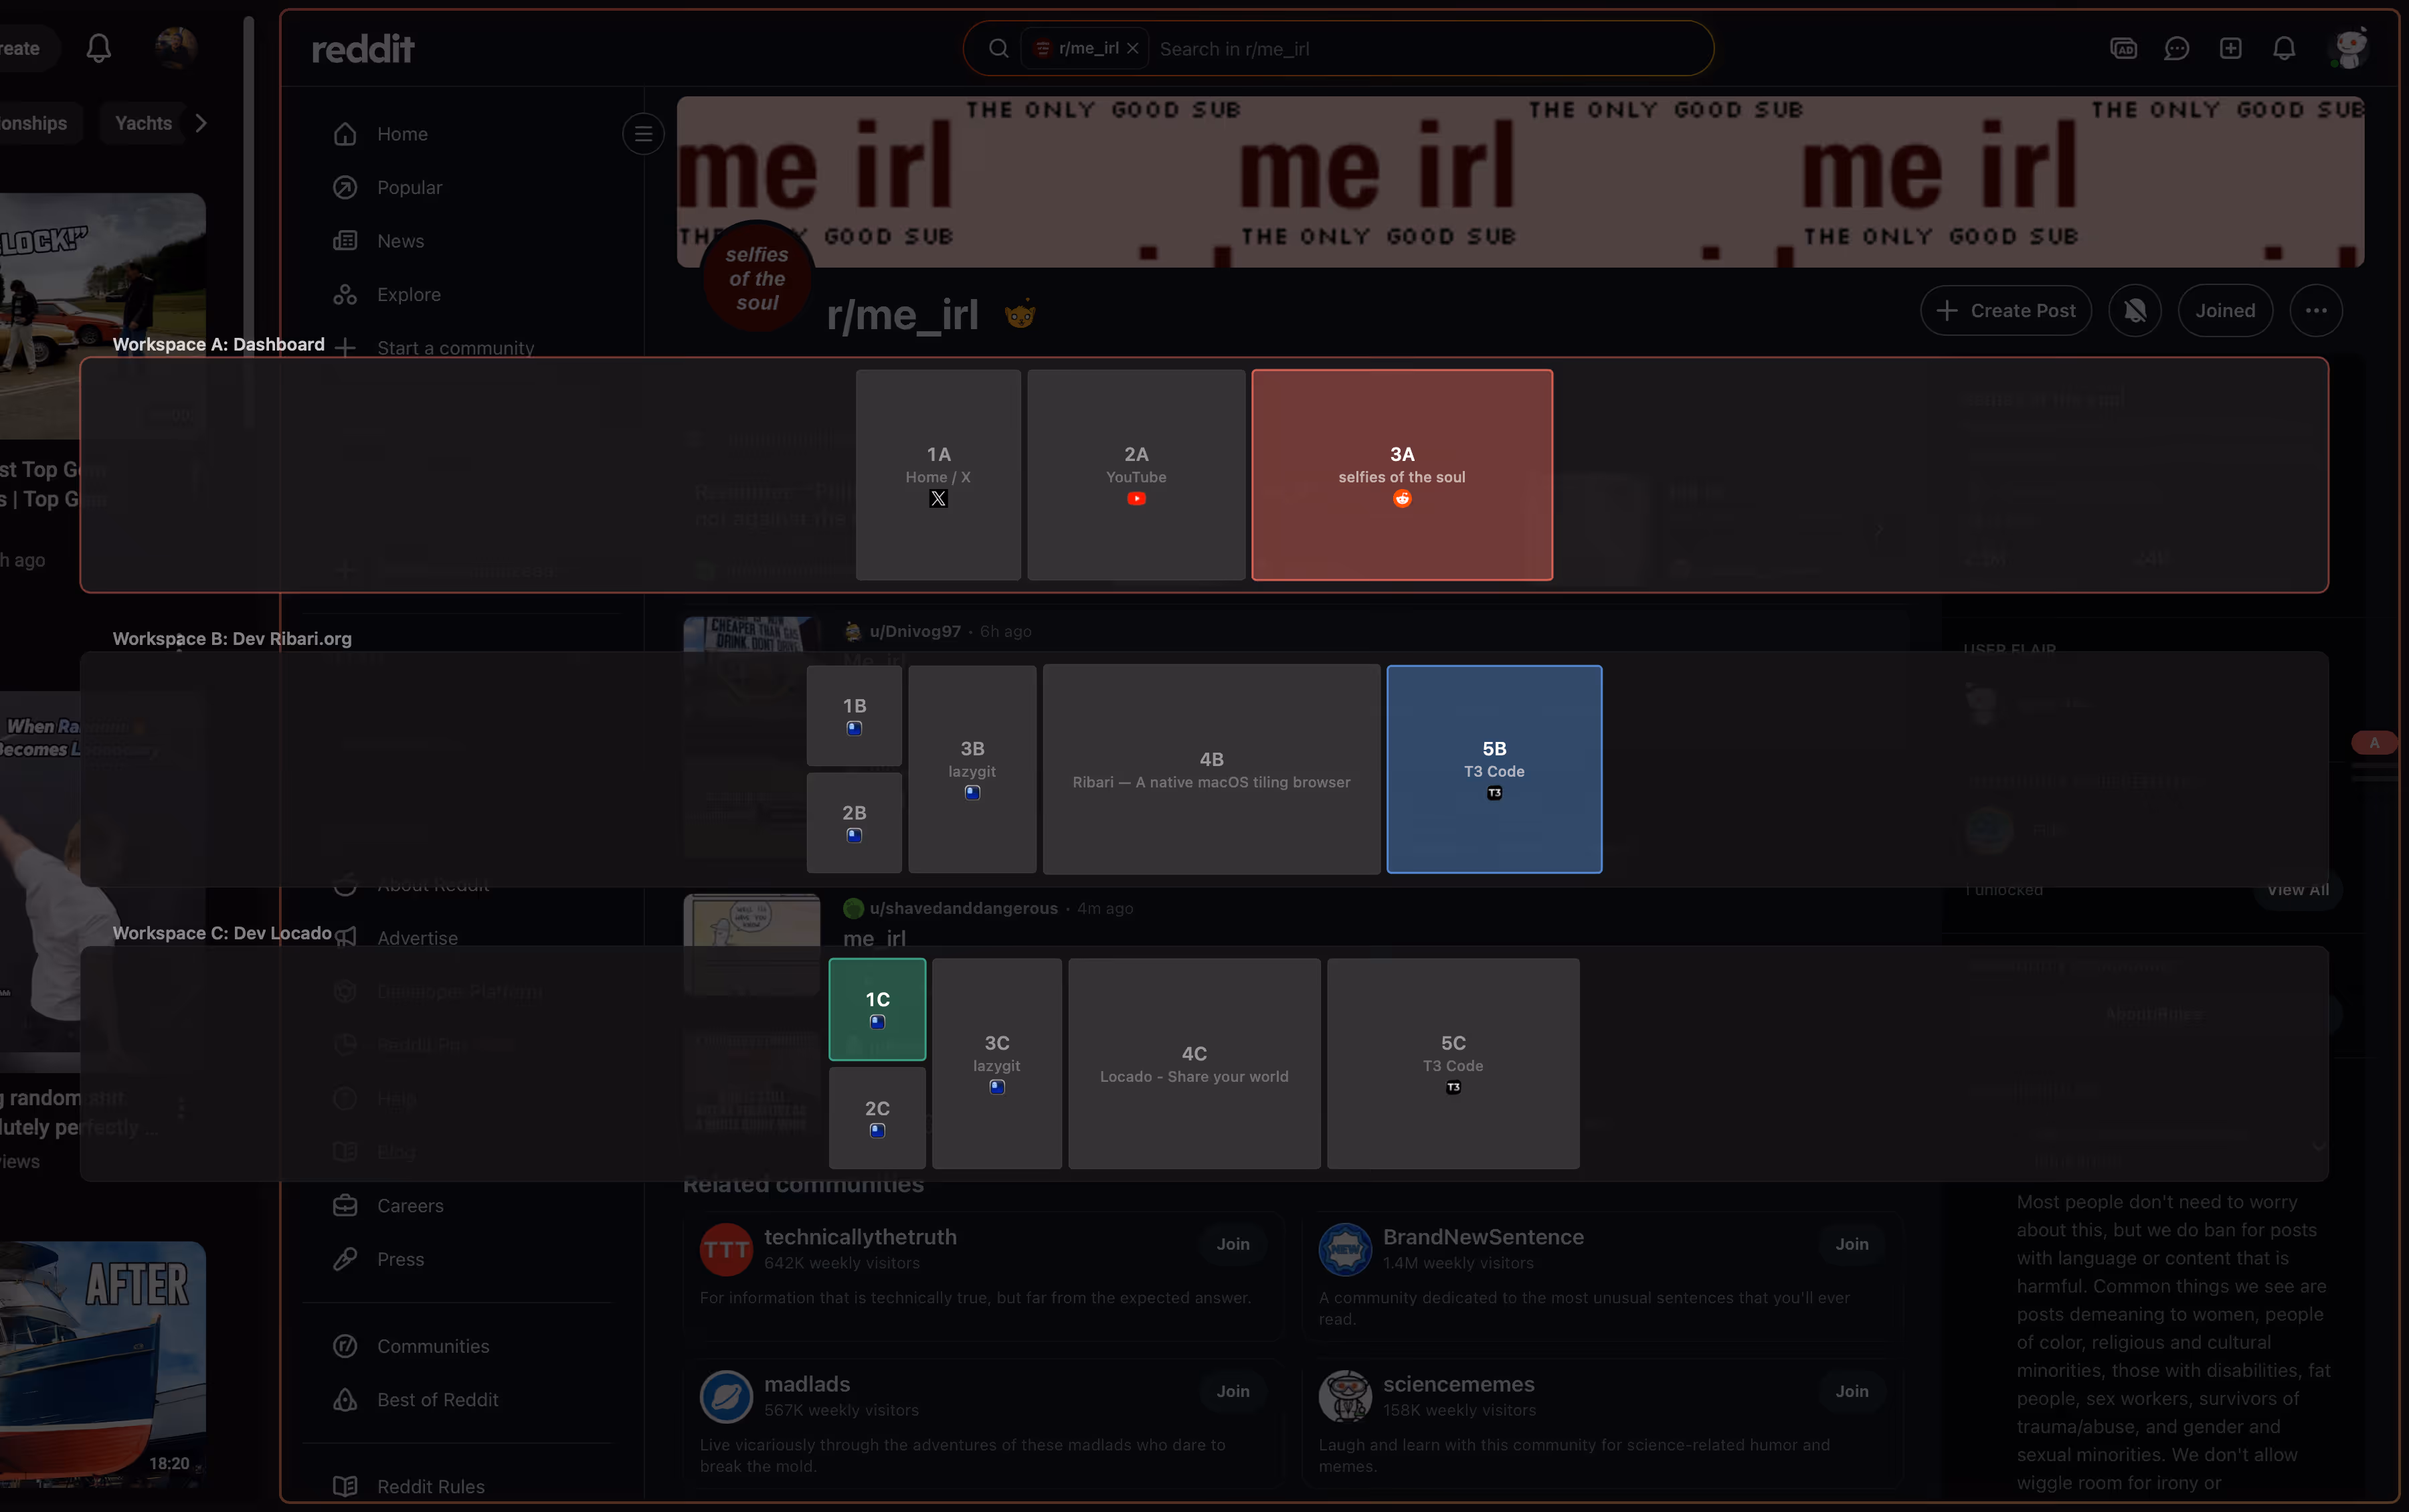Toggle muted notifications bell for r/me_irl
This screenshot has height=1512, width=2409.
click(x=2134, y=311)
